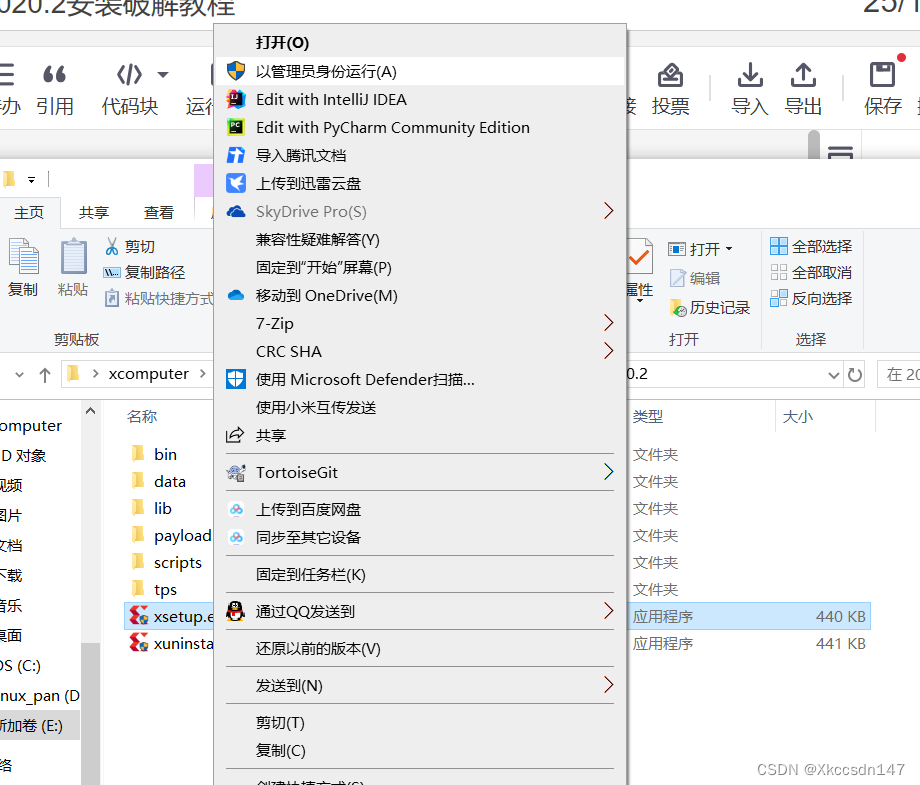Viewport: 920px width, 785px height.
Task: Click the 保存 save icon
Action: tap(882, 75)
